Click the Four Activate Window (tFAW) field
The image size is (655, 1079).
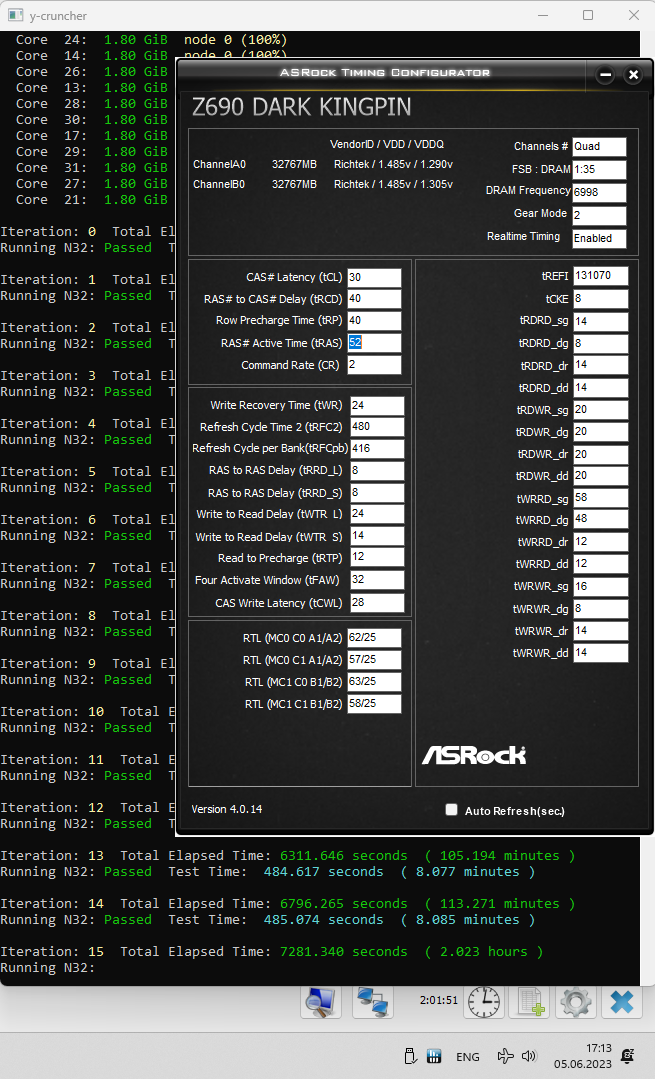pyautogui.click(x=377, y=580)
